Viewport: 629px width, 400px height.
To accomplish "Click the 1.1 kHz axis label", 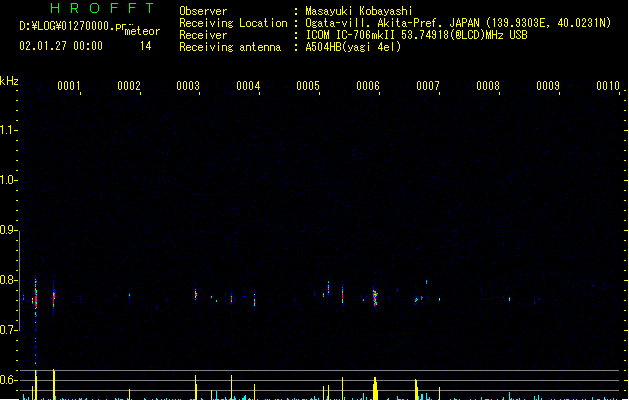I will (x=7, y=130).
